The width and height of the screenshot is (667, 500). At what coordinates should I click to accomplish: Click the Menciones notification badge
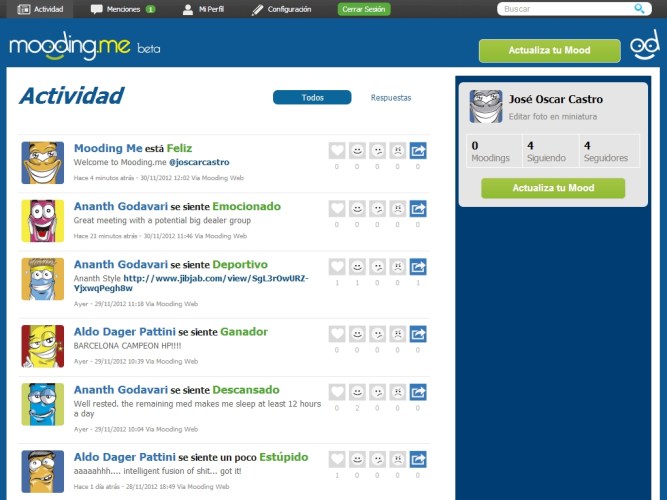point(150,9)
